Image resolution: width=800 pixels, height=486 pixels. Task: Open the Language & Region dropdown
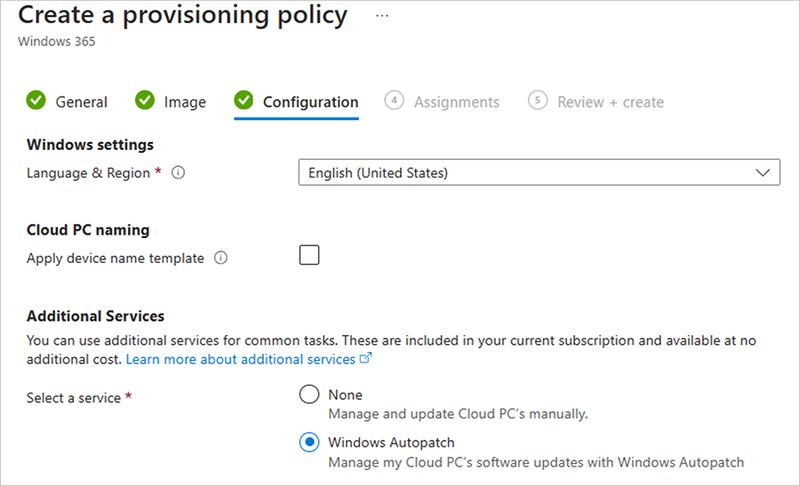539,172
